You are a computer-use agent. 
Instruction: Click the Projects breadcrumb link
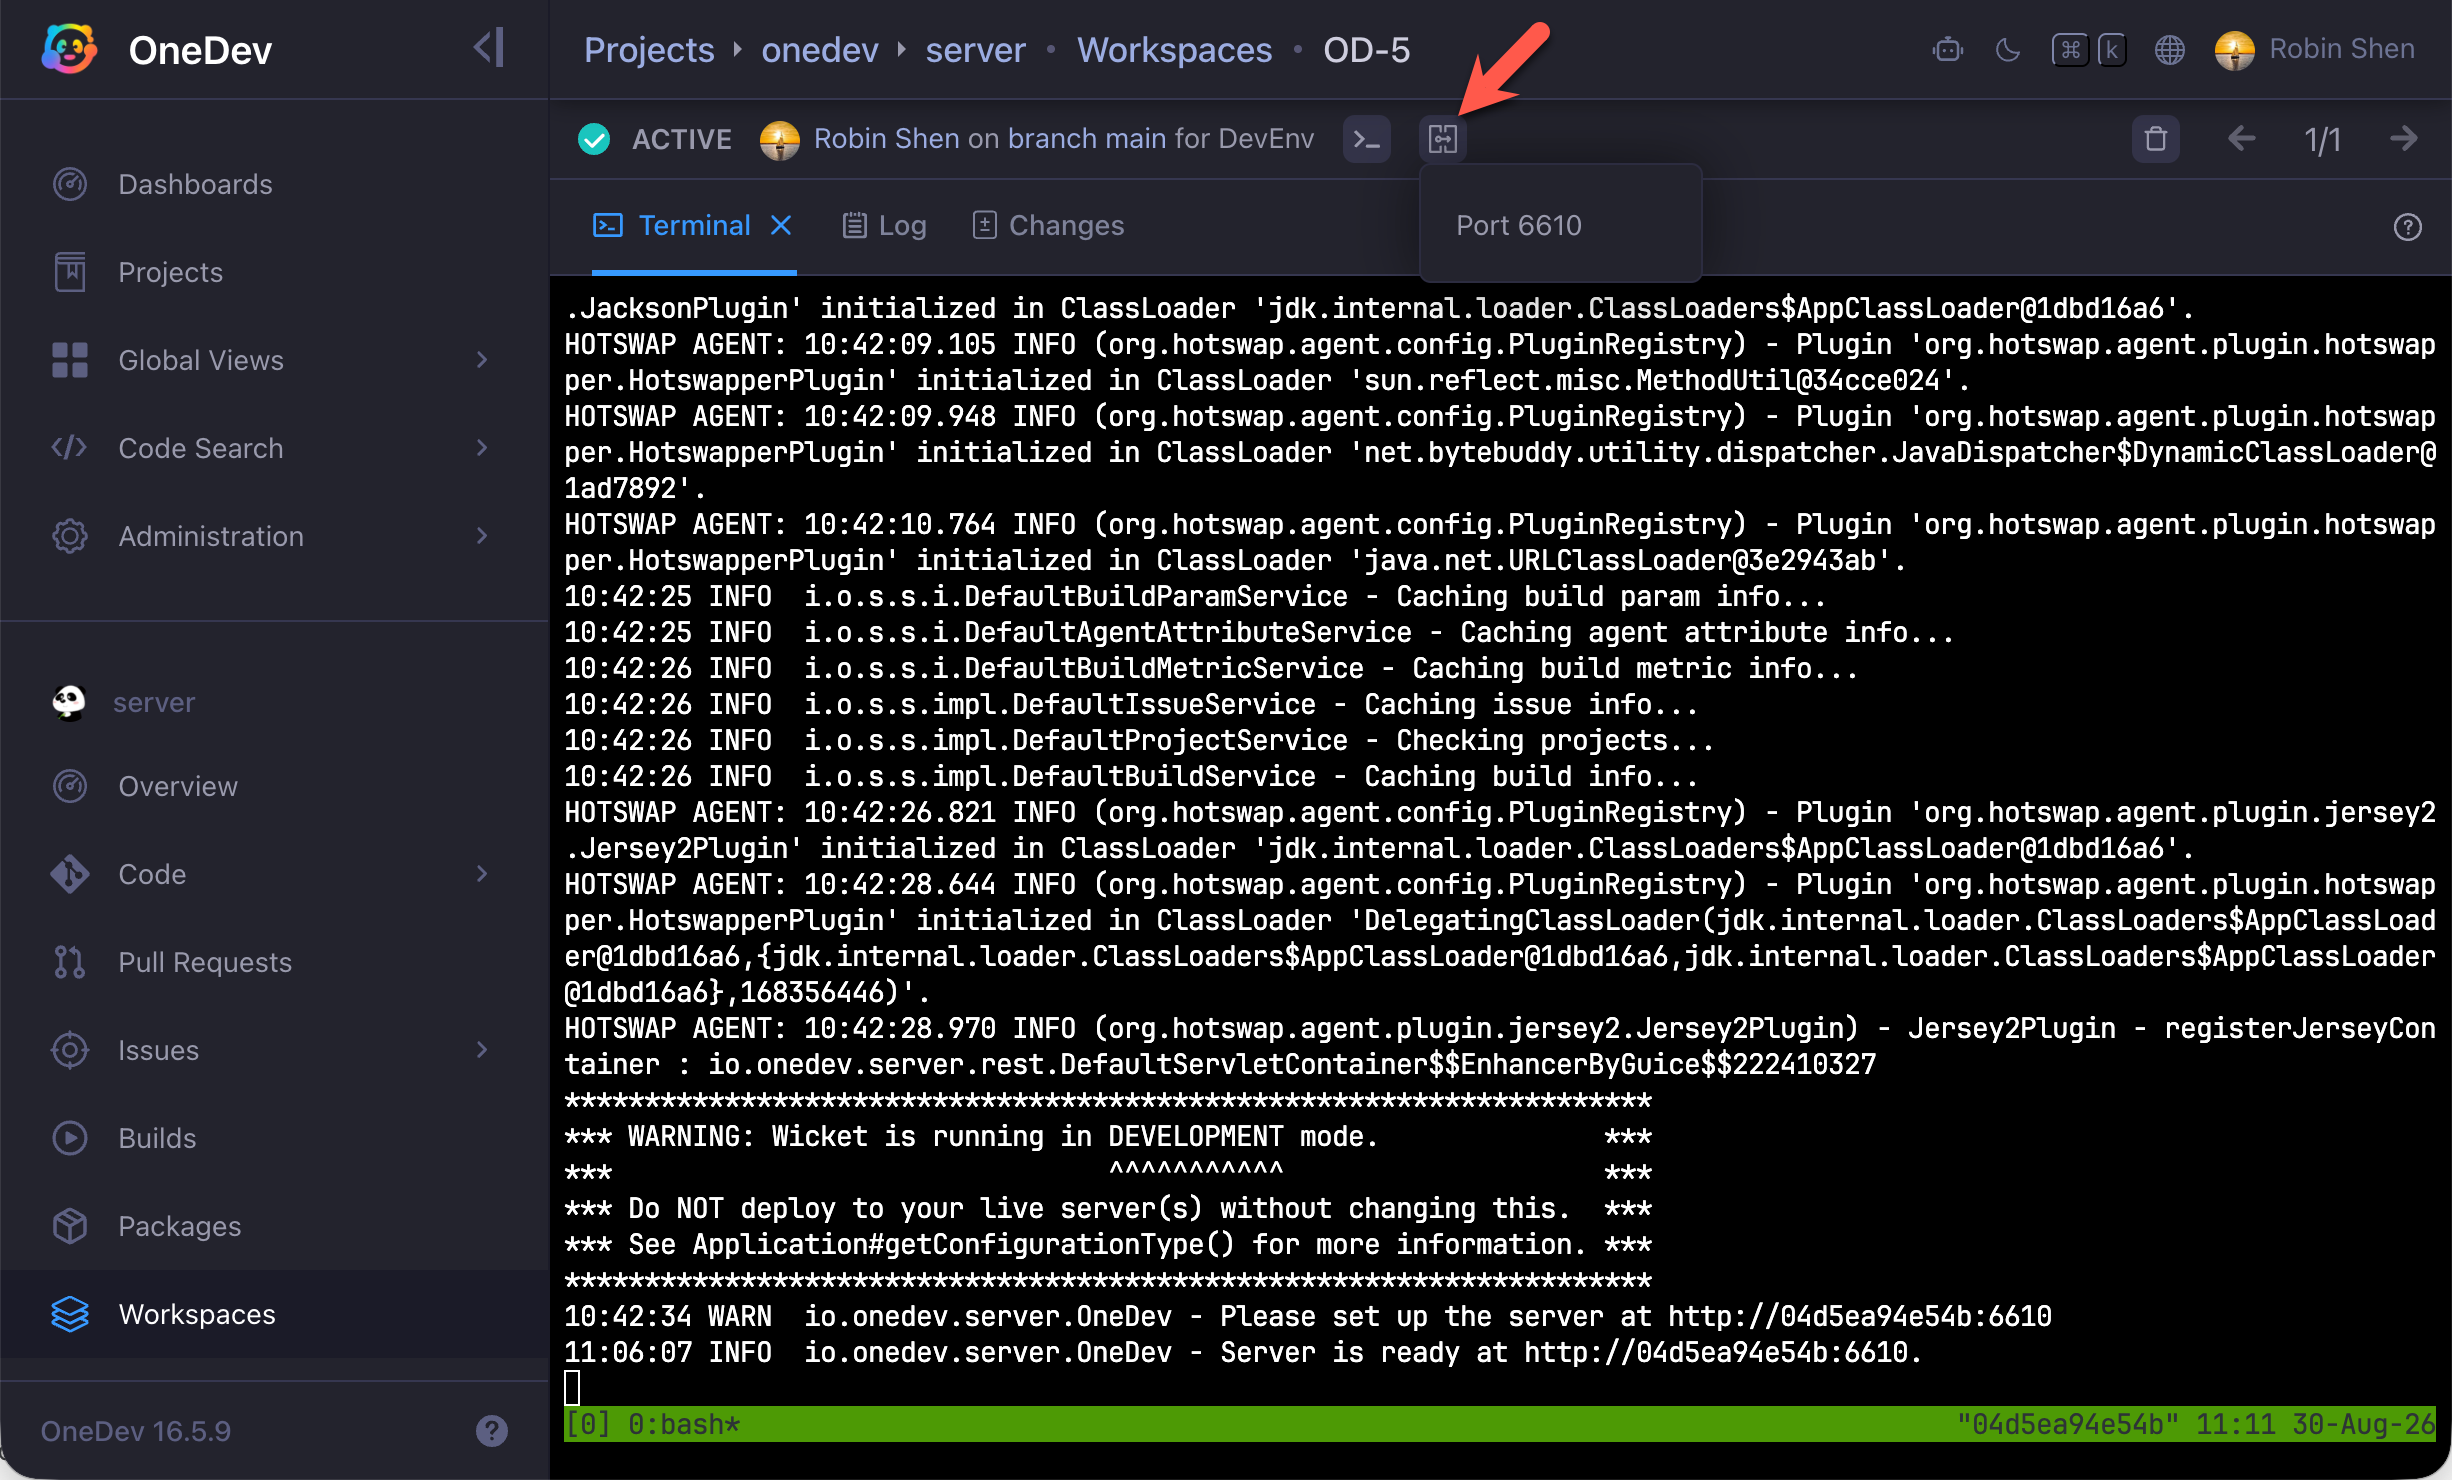click(x=649, y=49)
